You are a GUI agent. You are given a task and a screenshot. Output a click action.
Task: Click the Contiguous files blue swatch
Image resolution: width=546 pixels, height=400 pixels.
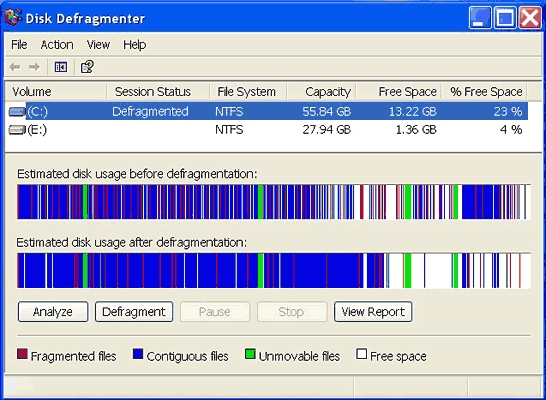pos(138,354)
